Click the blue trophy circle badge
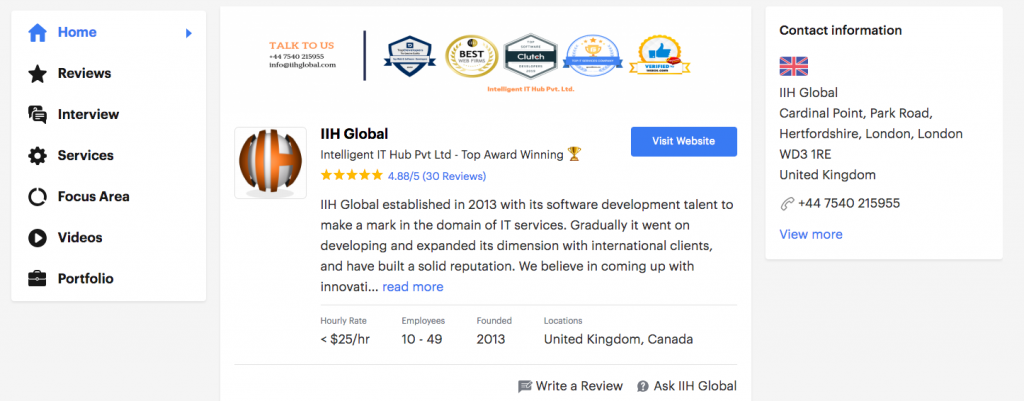 pyautogui.click(x=593, y=56)
